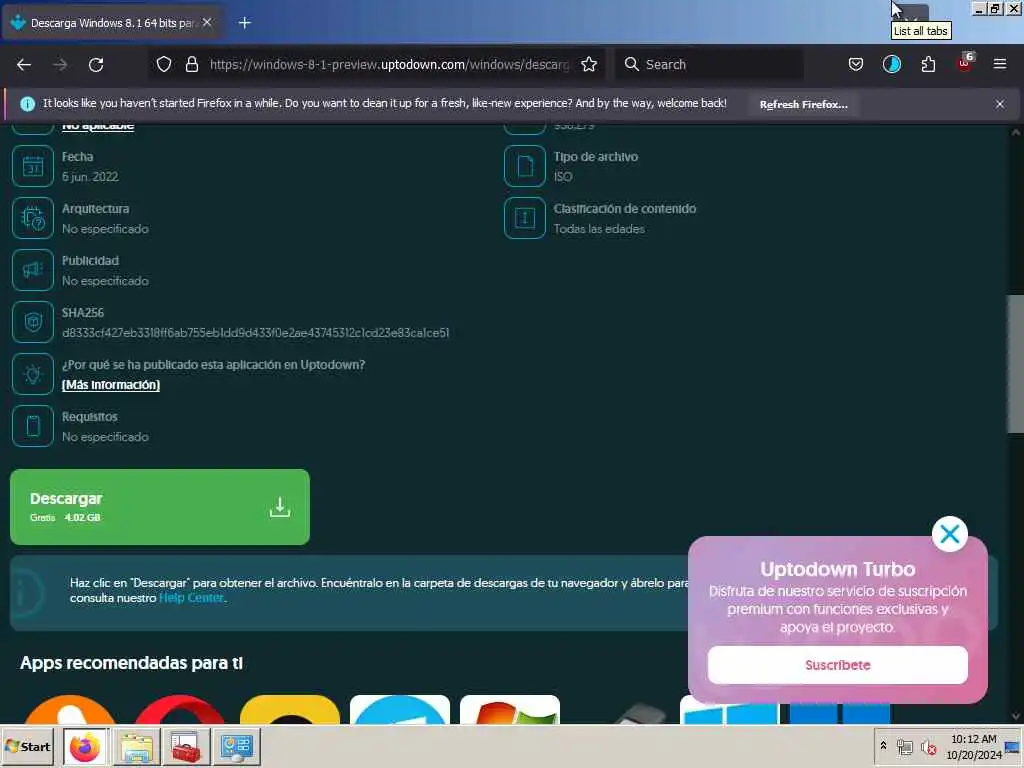Open the Help Center link
The image size is (1024, 768).
click(x=191, y=598)
